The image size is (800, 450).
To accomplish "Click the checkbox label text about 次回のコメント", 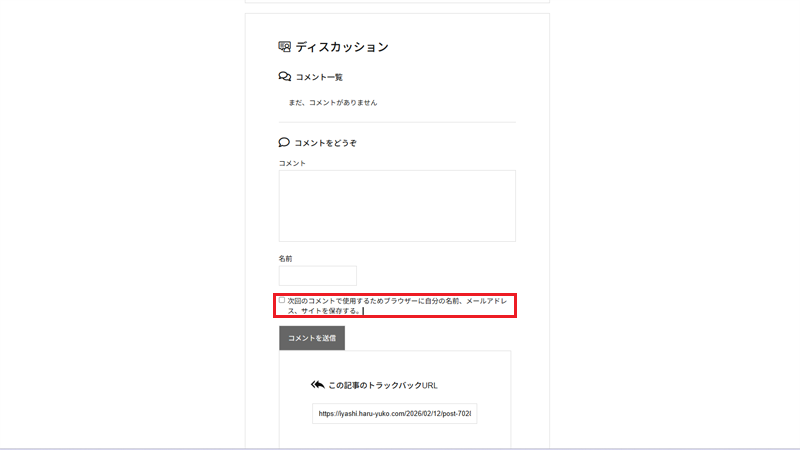I will [400, 300].
